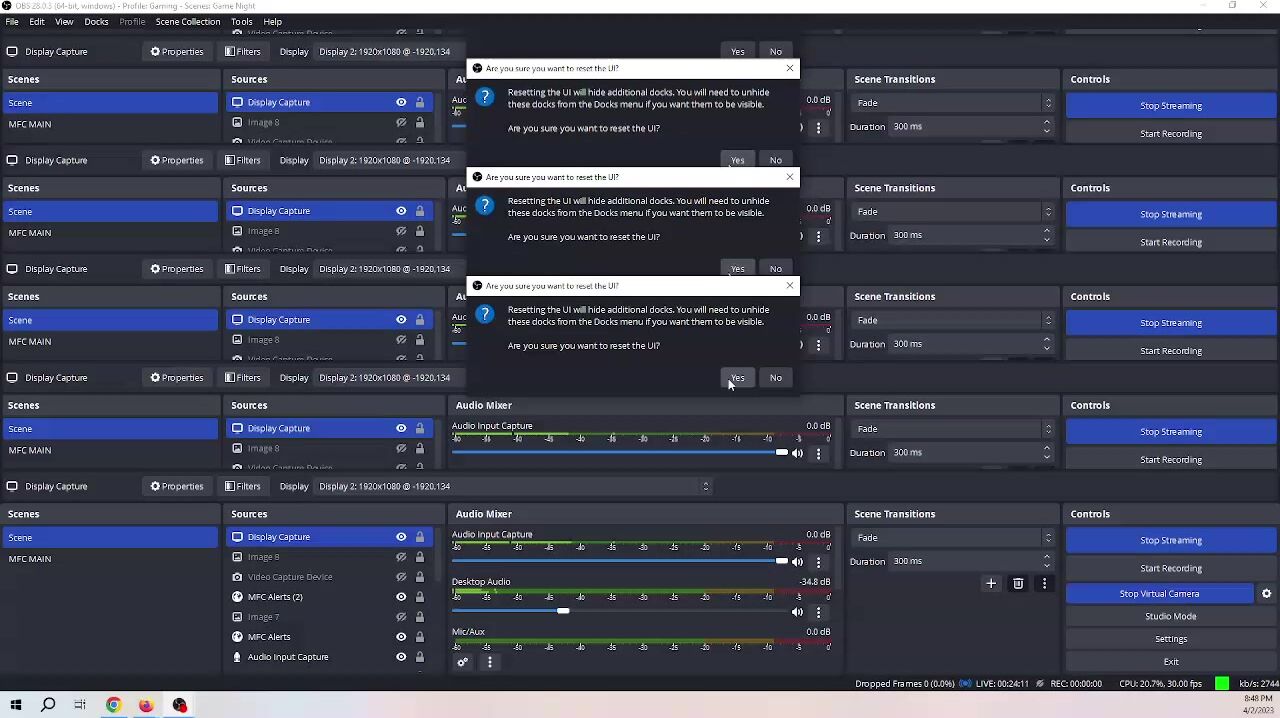Toggle visibility of Image 7 source
Viewport: 1280px width, 718px height.
[x=401, y=617]
